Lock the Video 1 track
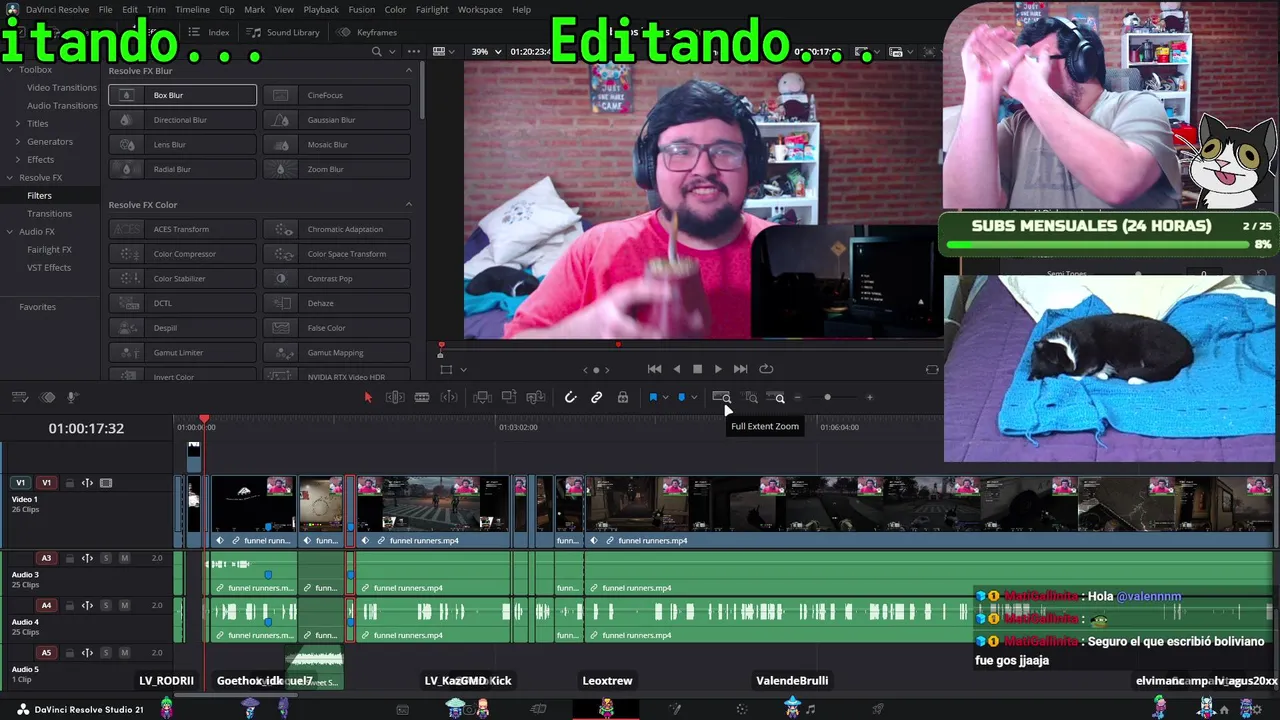This screenshot has width=1280, height=720. 69,483
